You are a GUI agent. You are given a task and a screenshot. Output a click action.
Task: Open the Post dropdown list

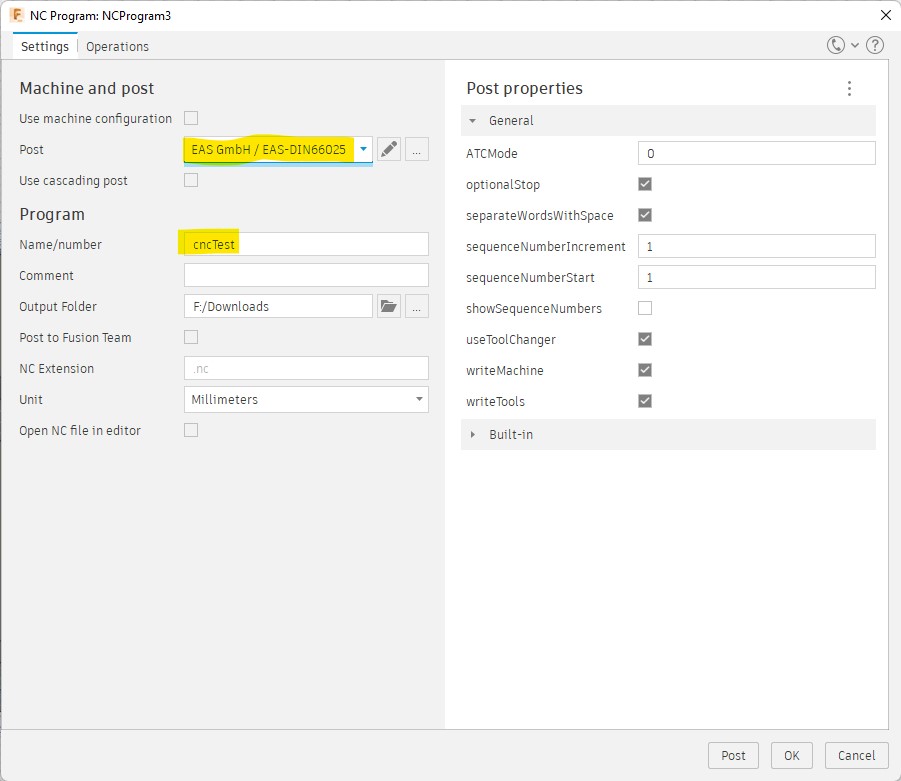[x=364, y=150]
